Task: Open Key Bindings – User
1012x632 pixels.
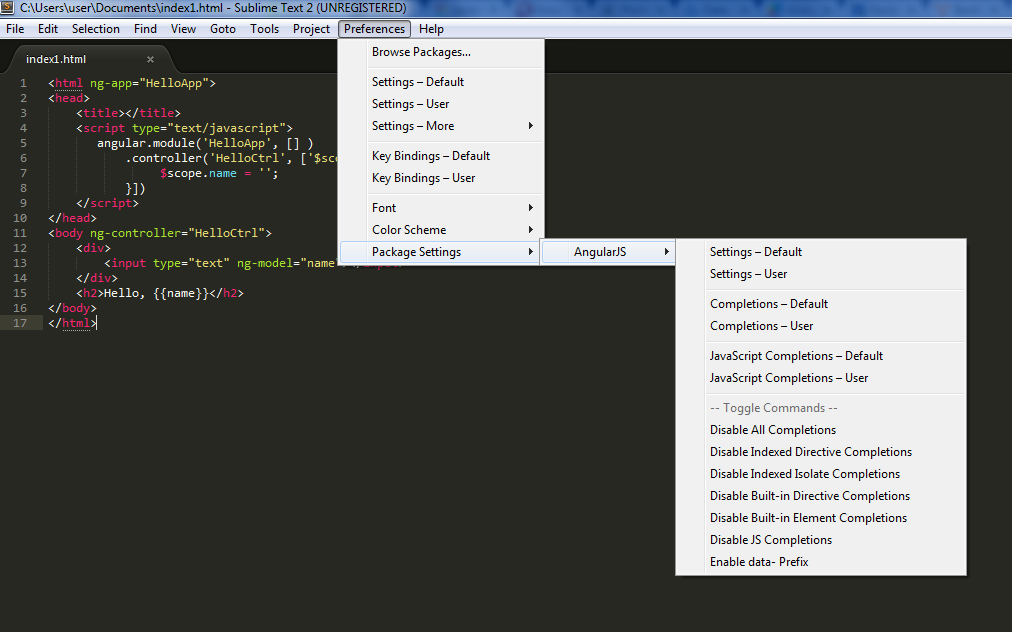Action: [x=441, y=178]
